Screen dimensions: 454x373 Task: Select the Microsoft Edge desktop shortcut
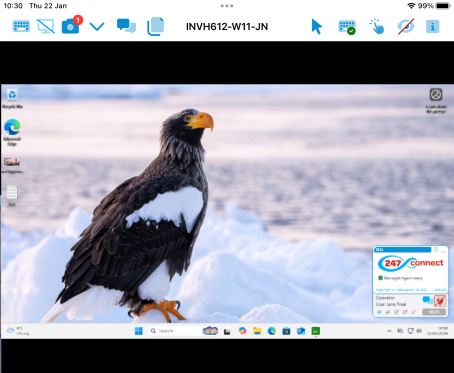pos(12,132)
